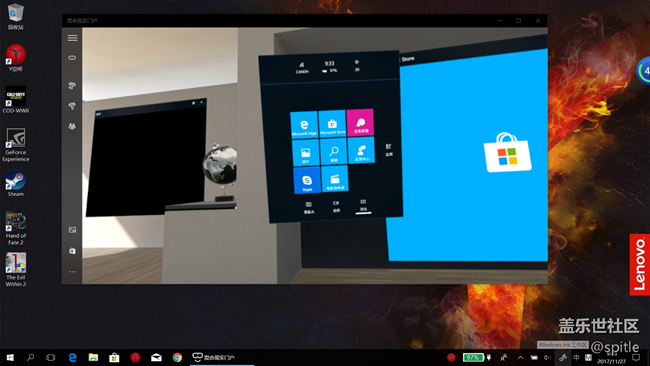Screen dimensions: 650x366
Task: Open the COD-WWII desktop shortcut
Action: point(16,99)
